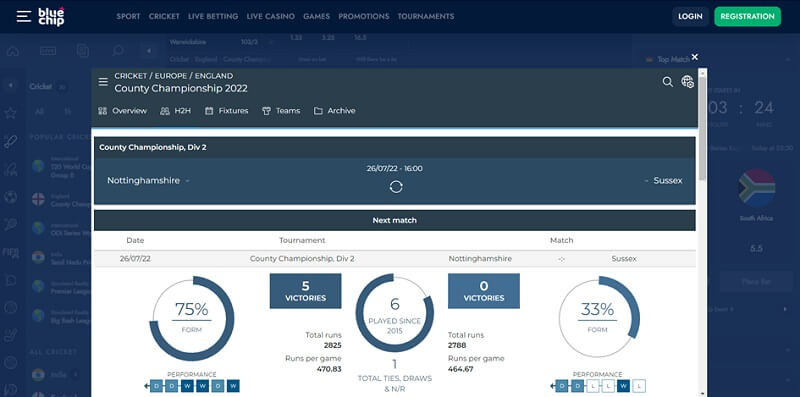
Task: Click Total runs 2825 value
Action: tap(333, 345)
